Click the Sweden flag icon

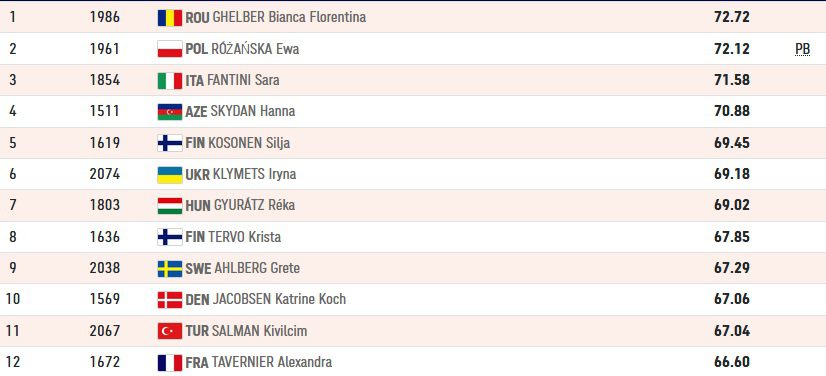coord(170,268)
